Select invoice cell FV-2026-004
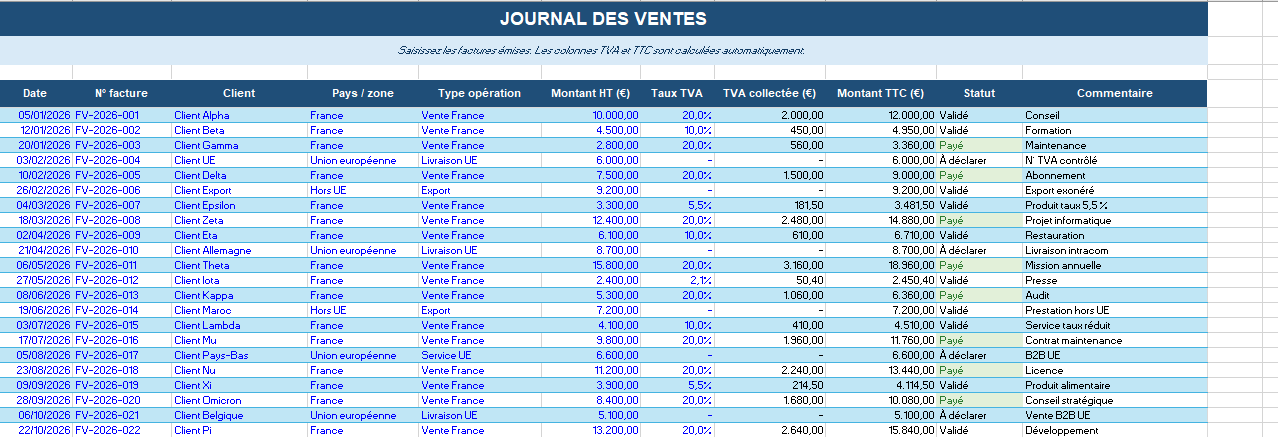Image resolution: width=1278 pixels, height=437 pixels. 121,160
